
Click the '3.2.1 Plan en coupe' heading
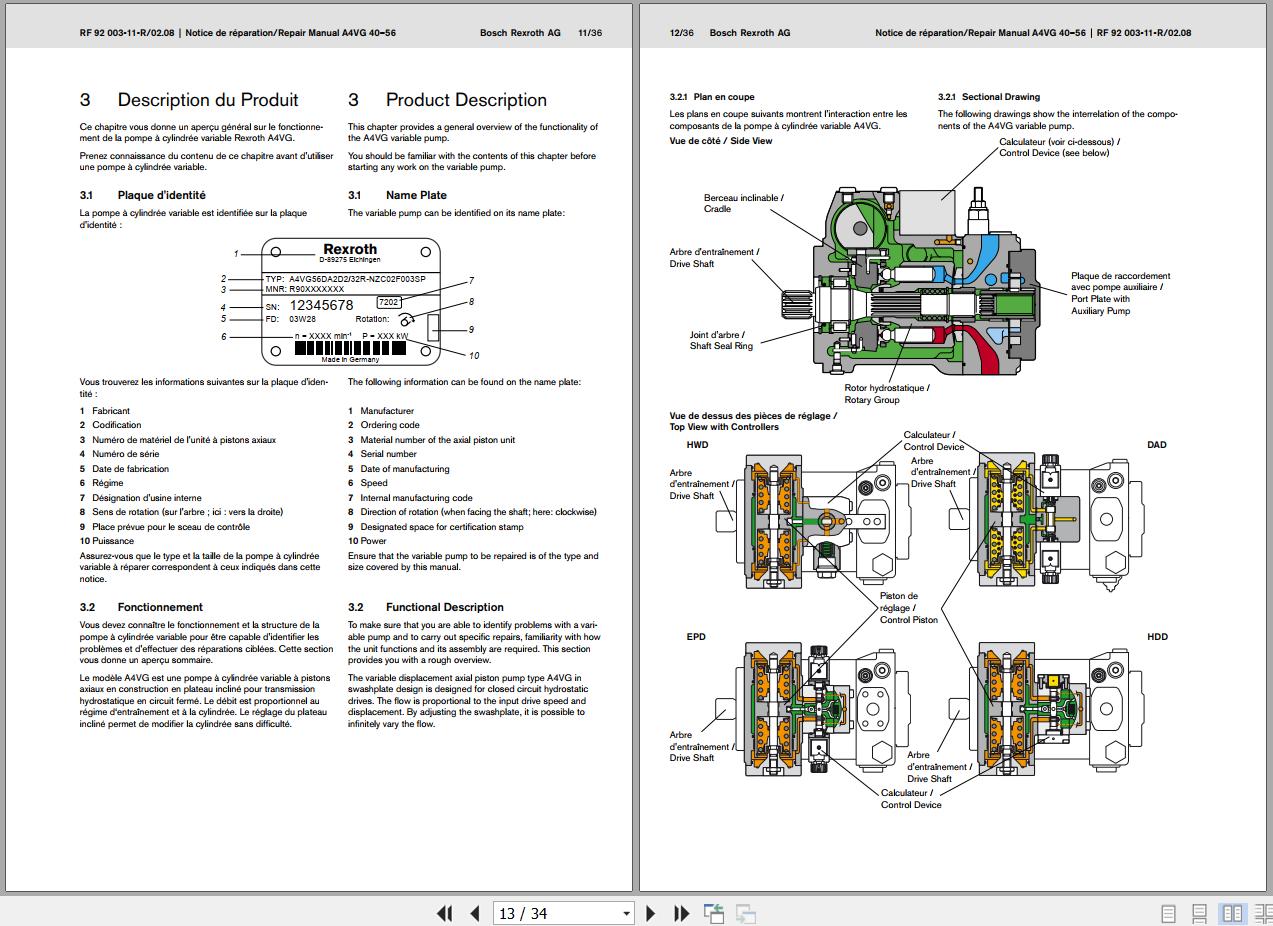click(x=712, y=97)
